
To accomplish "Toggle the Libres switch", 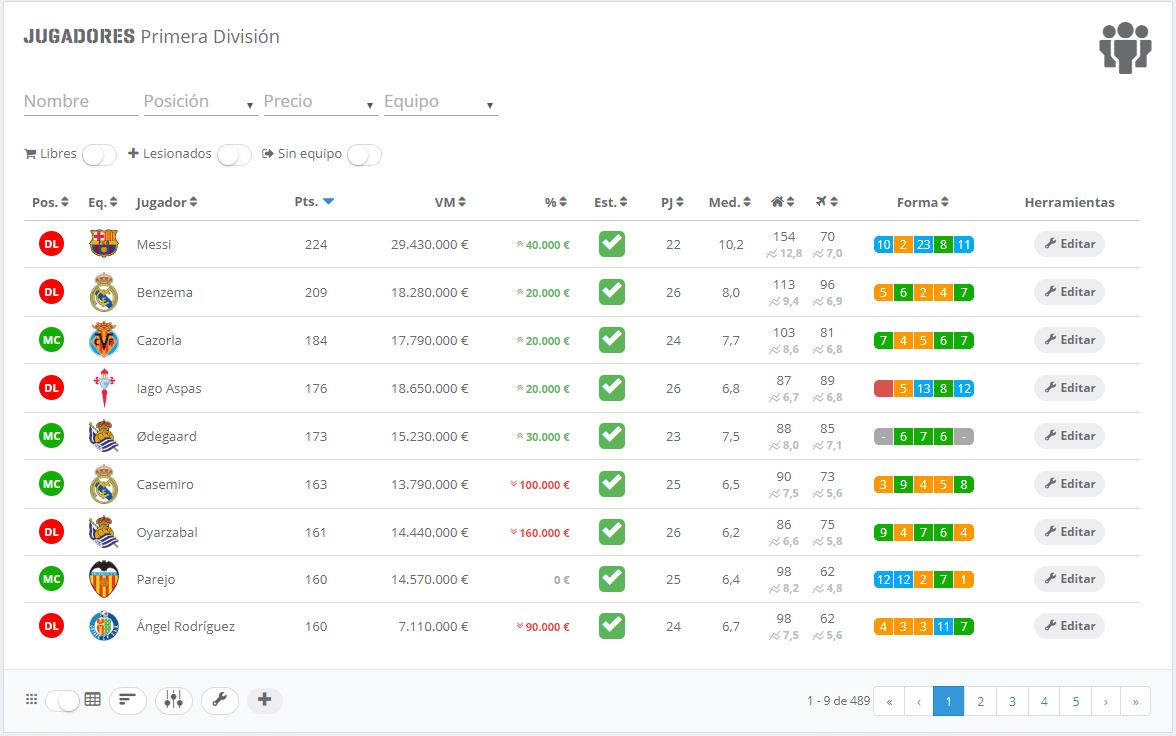I will click(99, 155).
